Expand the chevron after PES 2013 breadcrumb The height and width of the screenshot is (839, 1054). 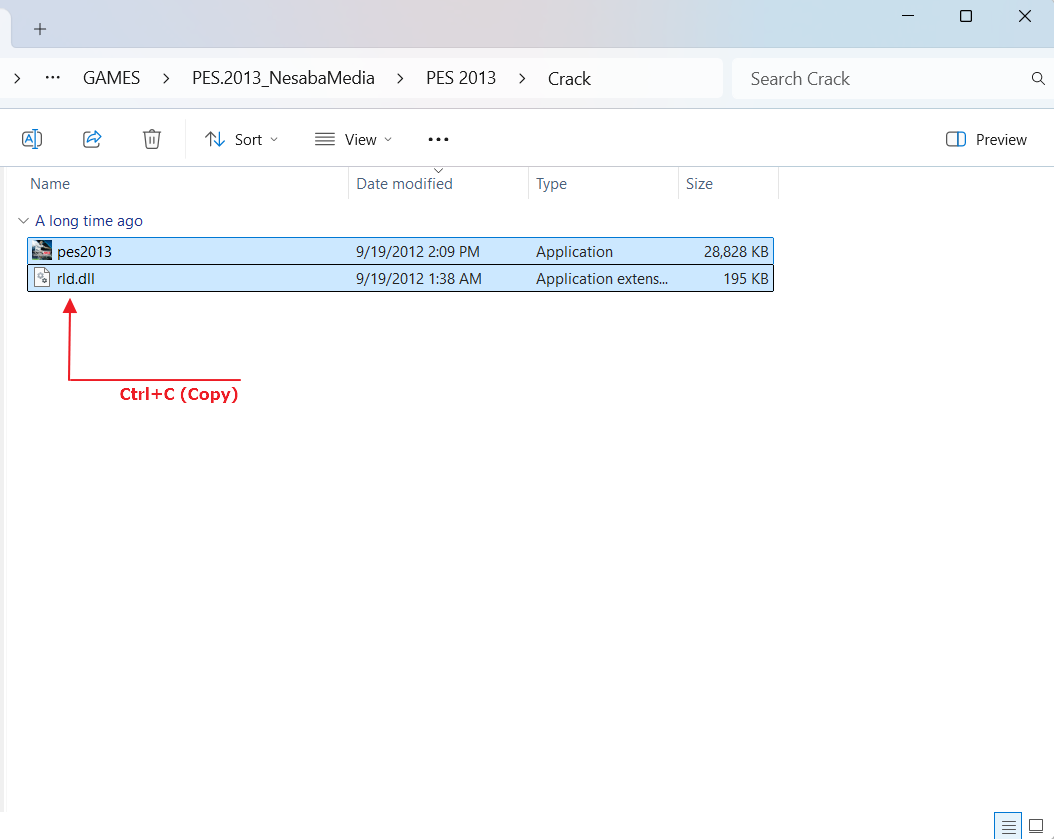522,79
